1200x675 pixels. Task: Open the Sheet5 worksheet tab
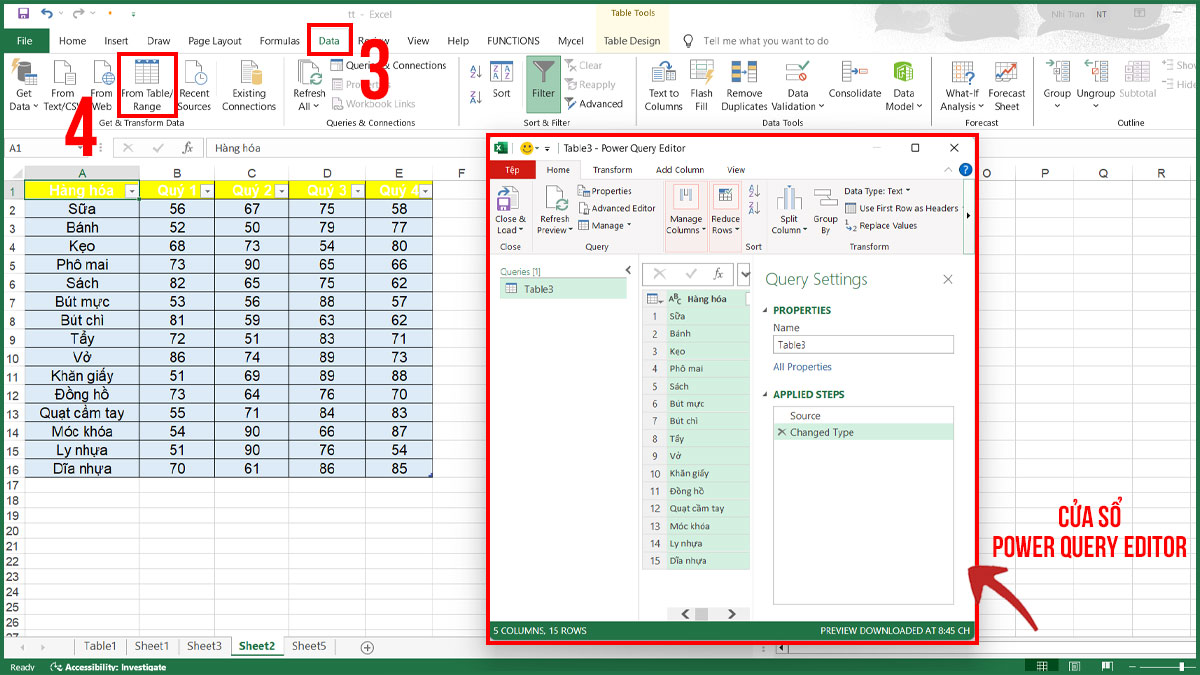[x=308, y=646]
